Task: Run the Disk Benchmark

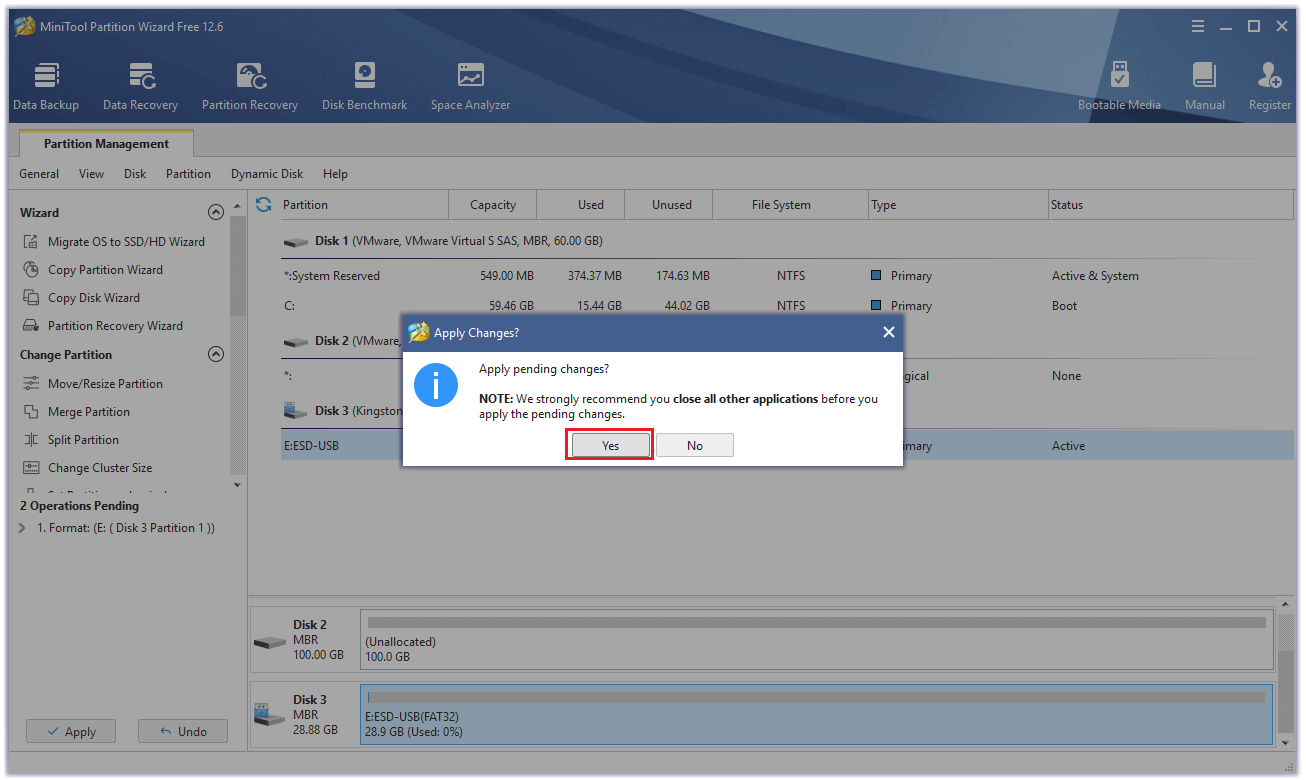Action: (364, 86)
